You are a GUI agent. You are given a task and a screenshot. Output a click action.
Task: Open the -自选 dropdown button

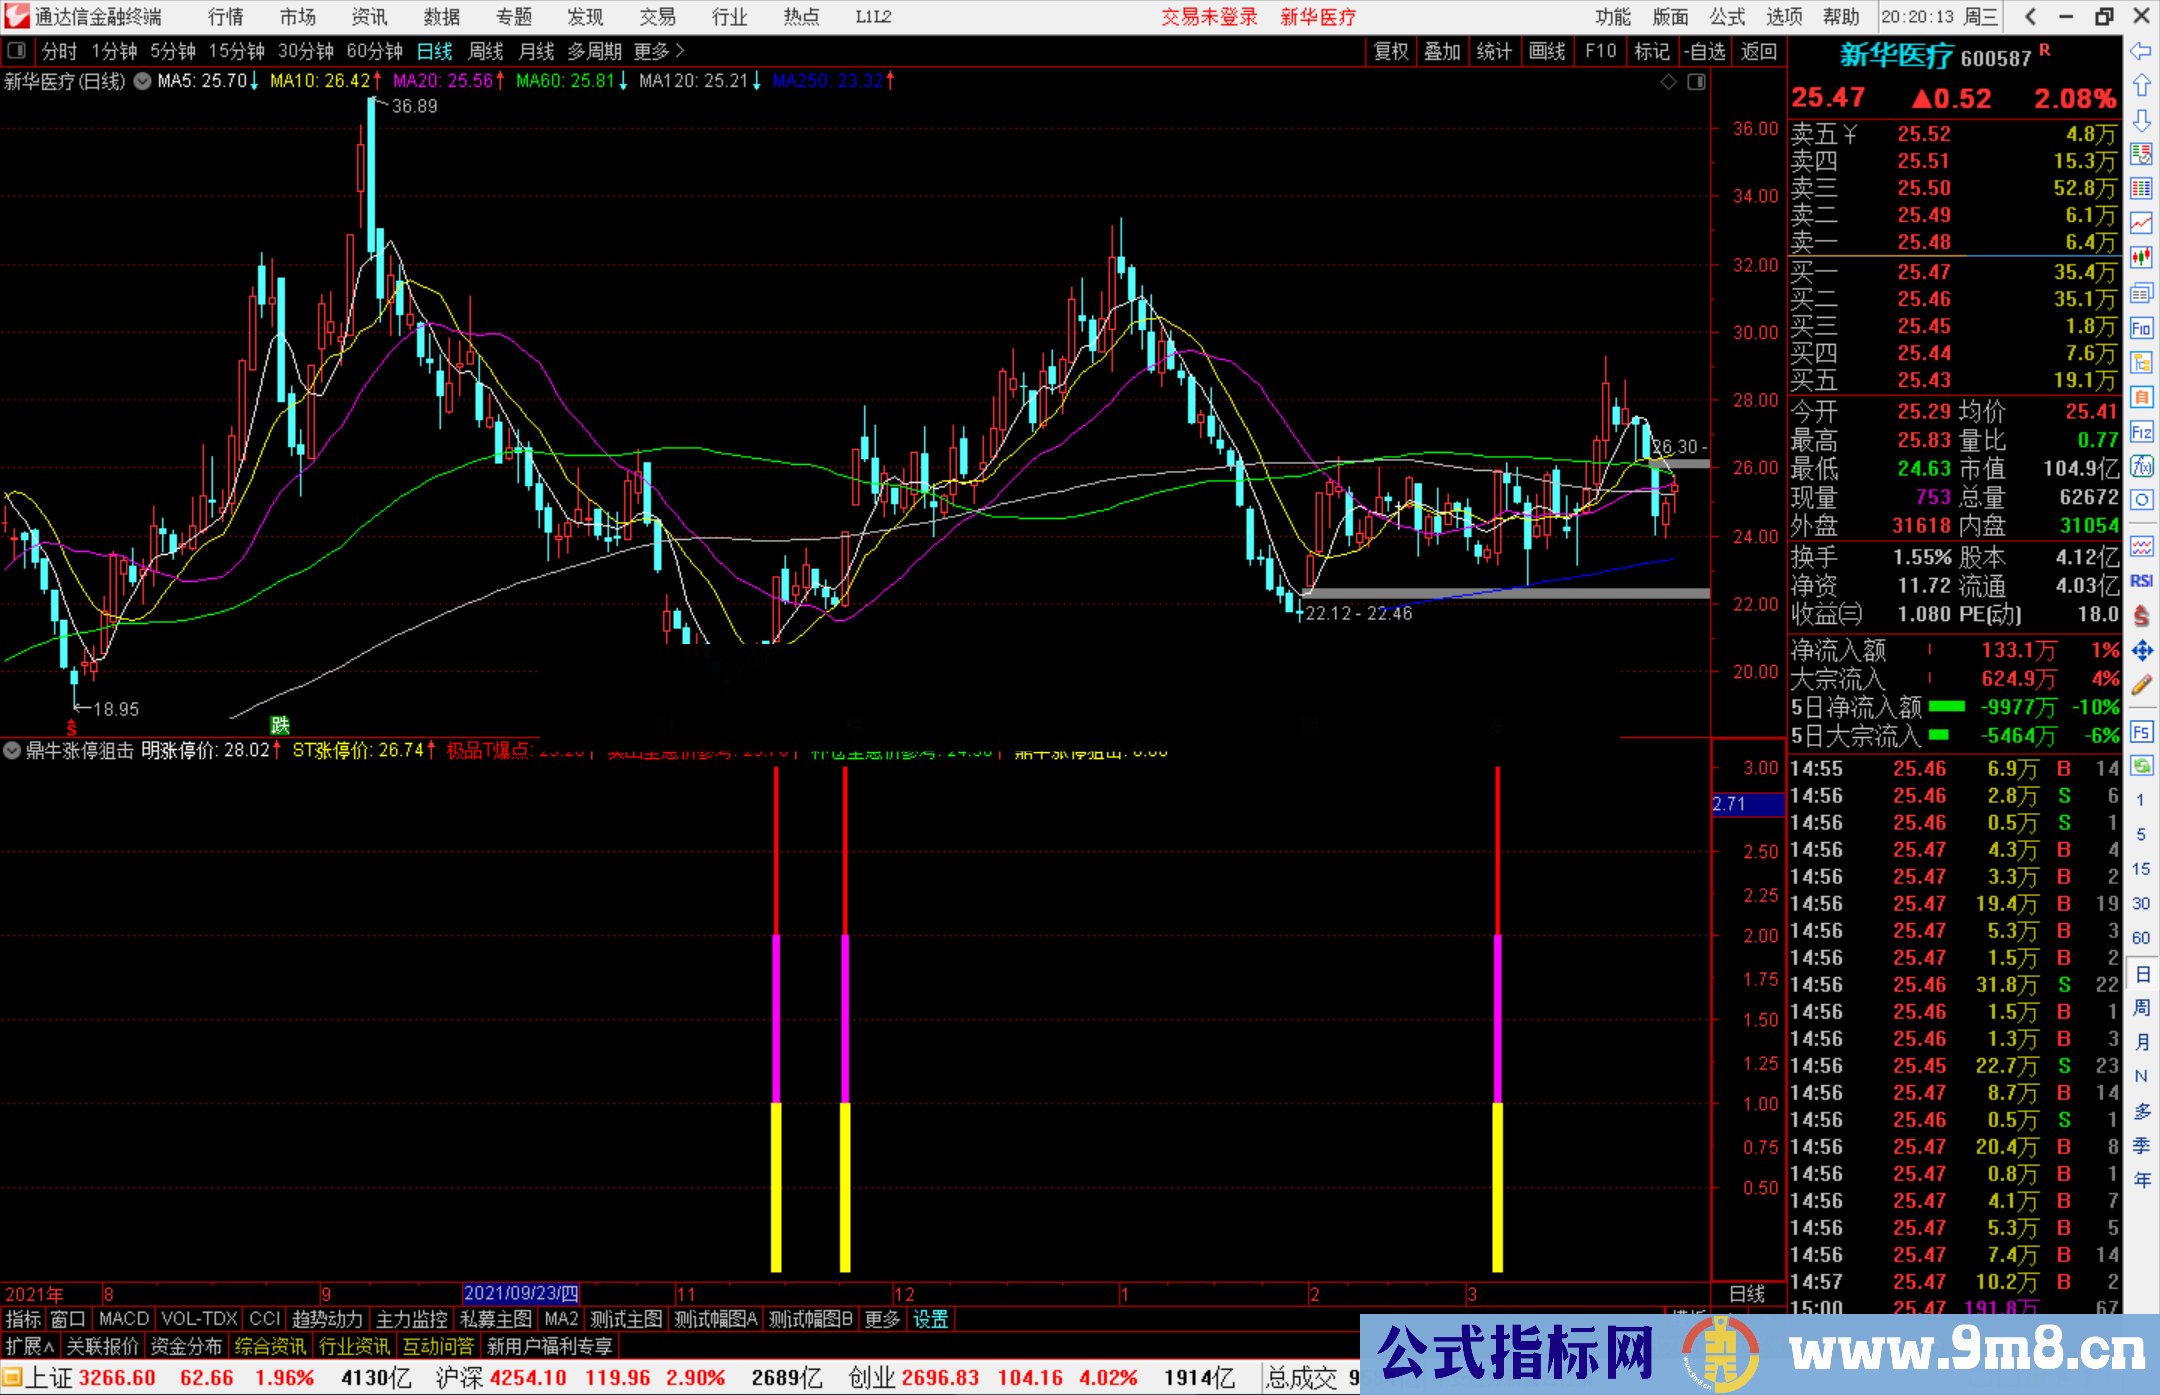1705,51
